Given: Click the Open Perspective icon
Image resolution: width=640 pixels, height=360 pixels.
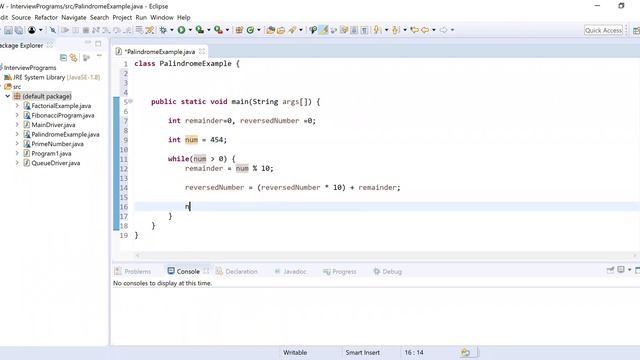Looking at the screenshot, I should click(x=636, y=30).
